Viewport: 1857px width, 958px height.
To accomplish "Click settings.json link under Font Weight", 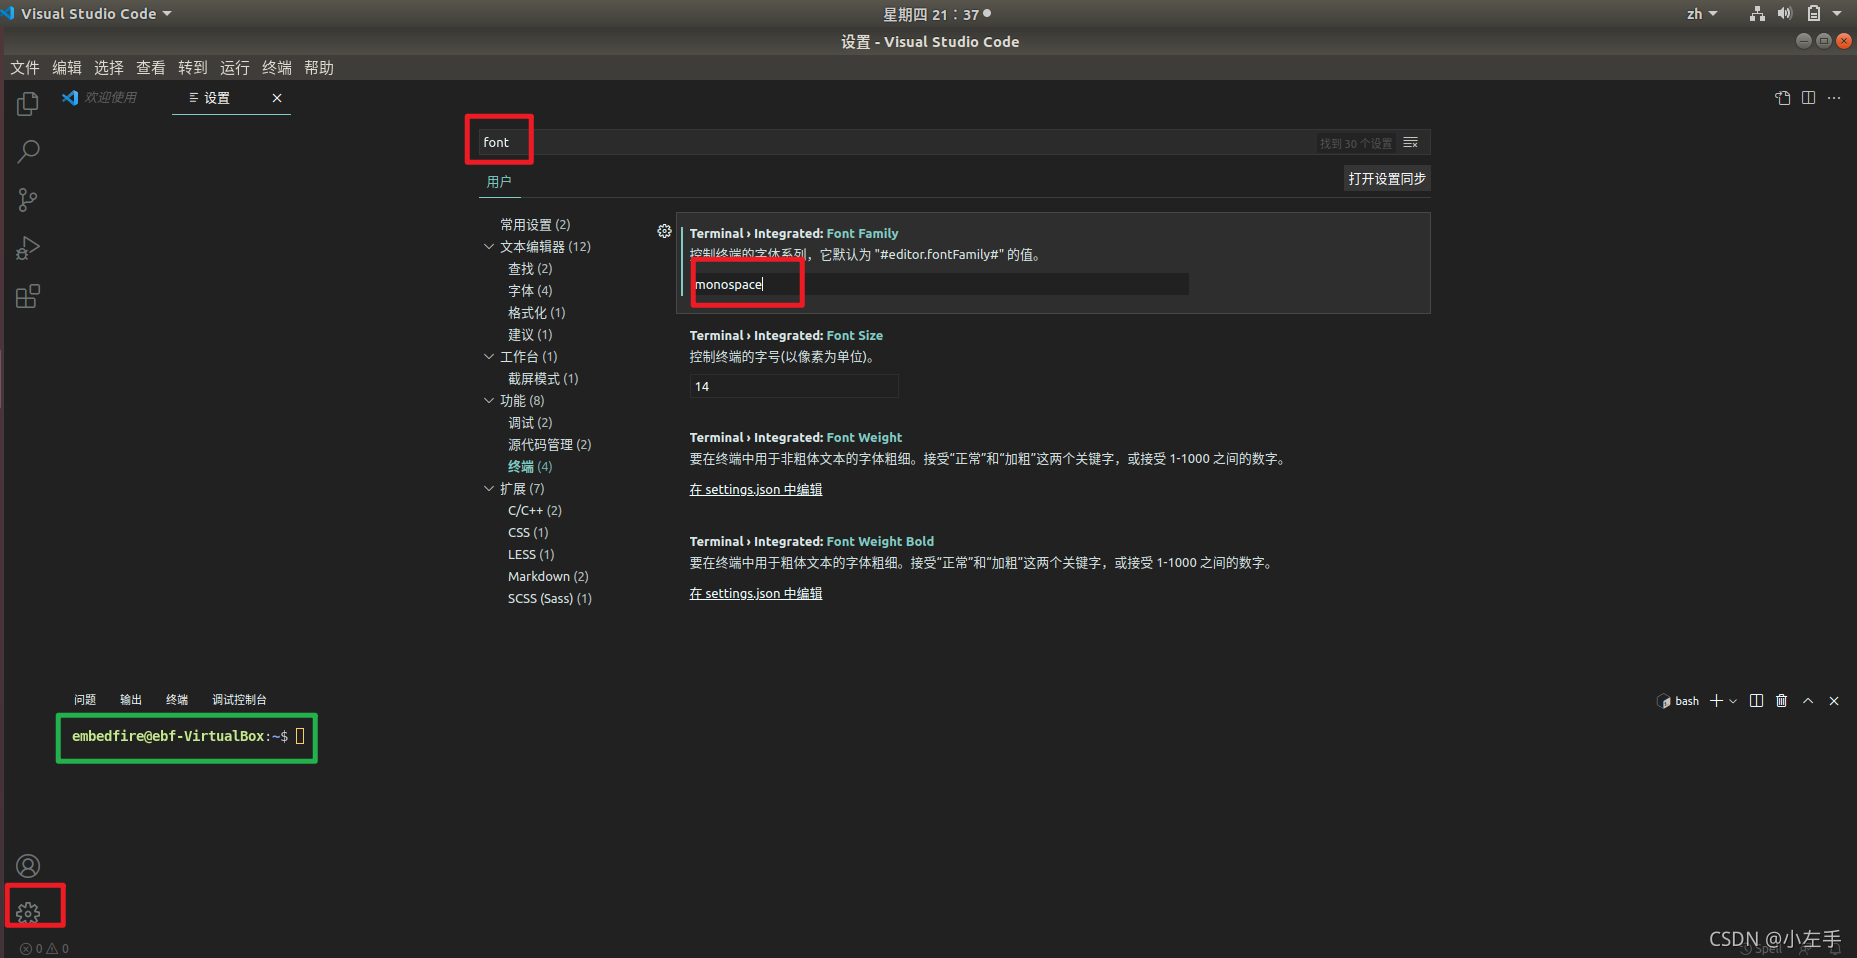I will tap(756, 490).
